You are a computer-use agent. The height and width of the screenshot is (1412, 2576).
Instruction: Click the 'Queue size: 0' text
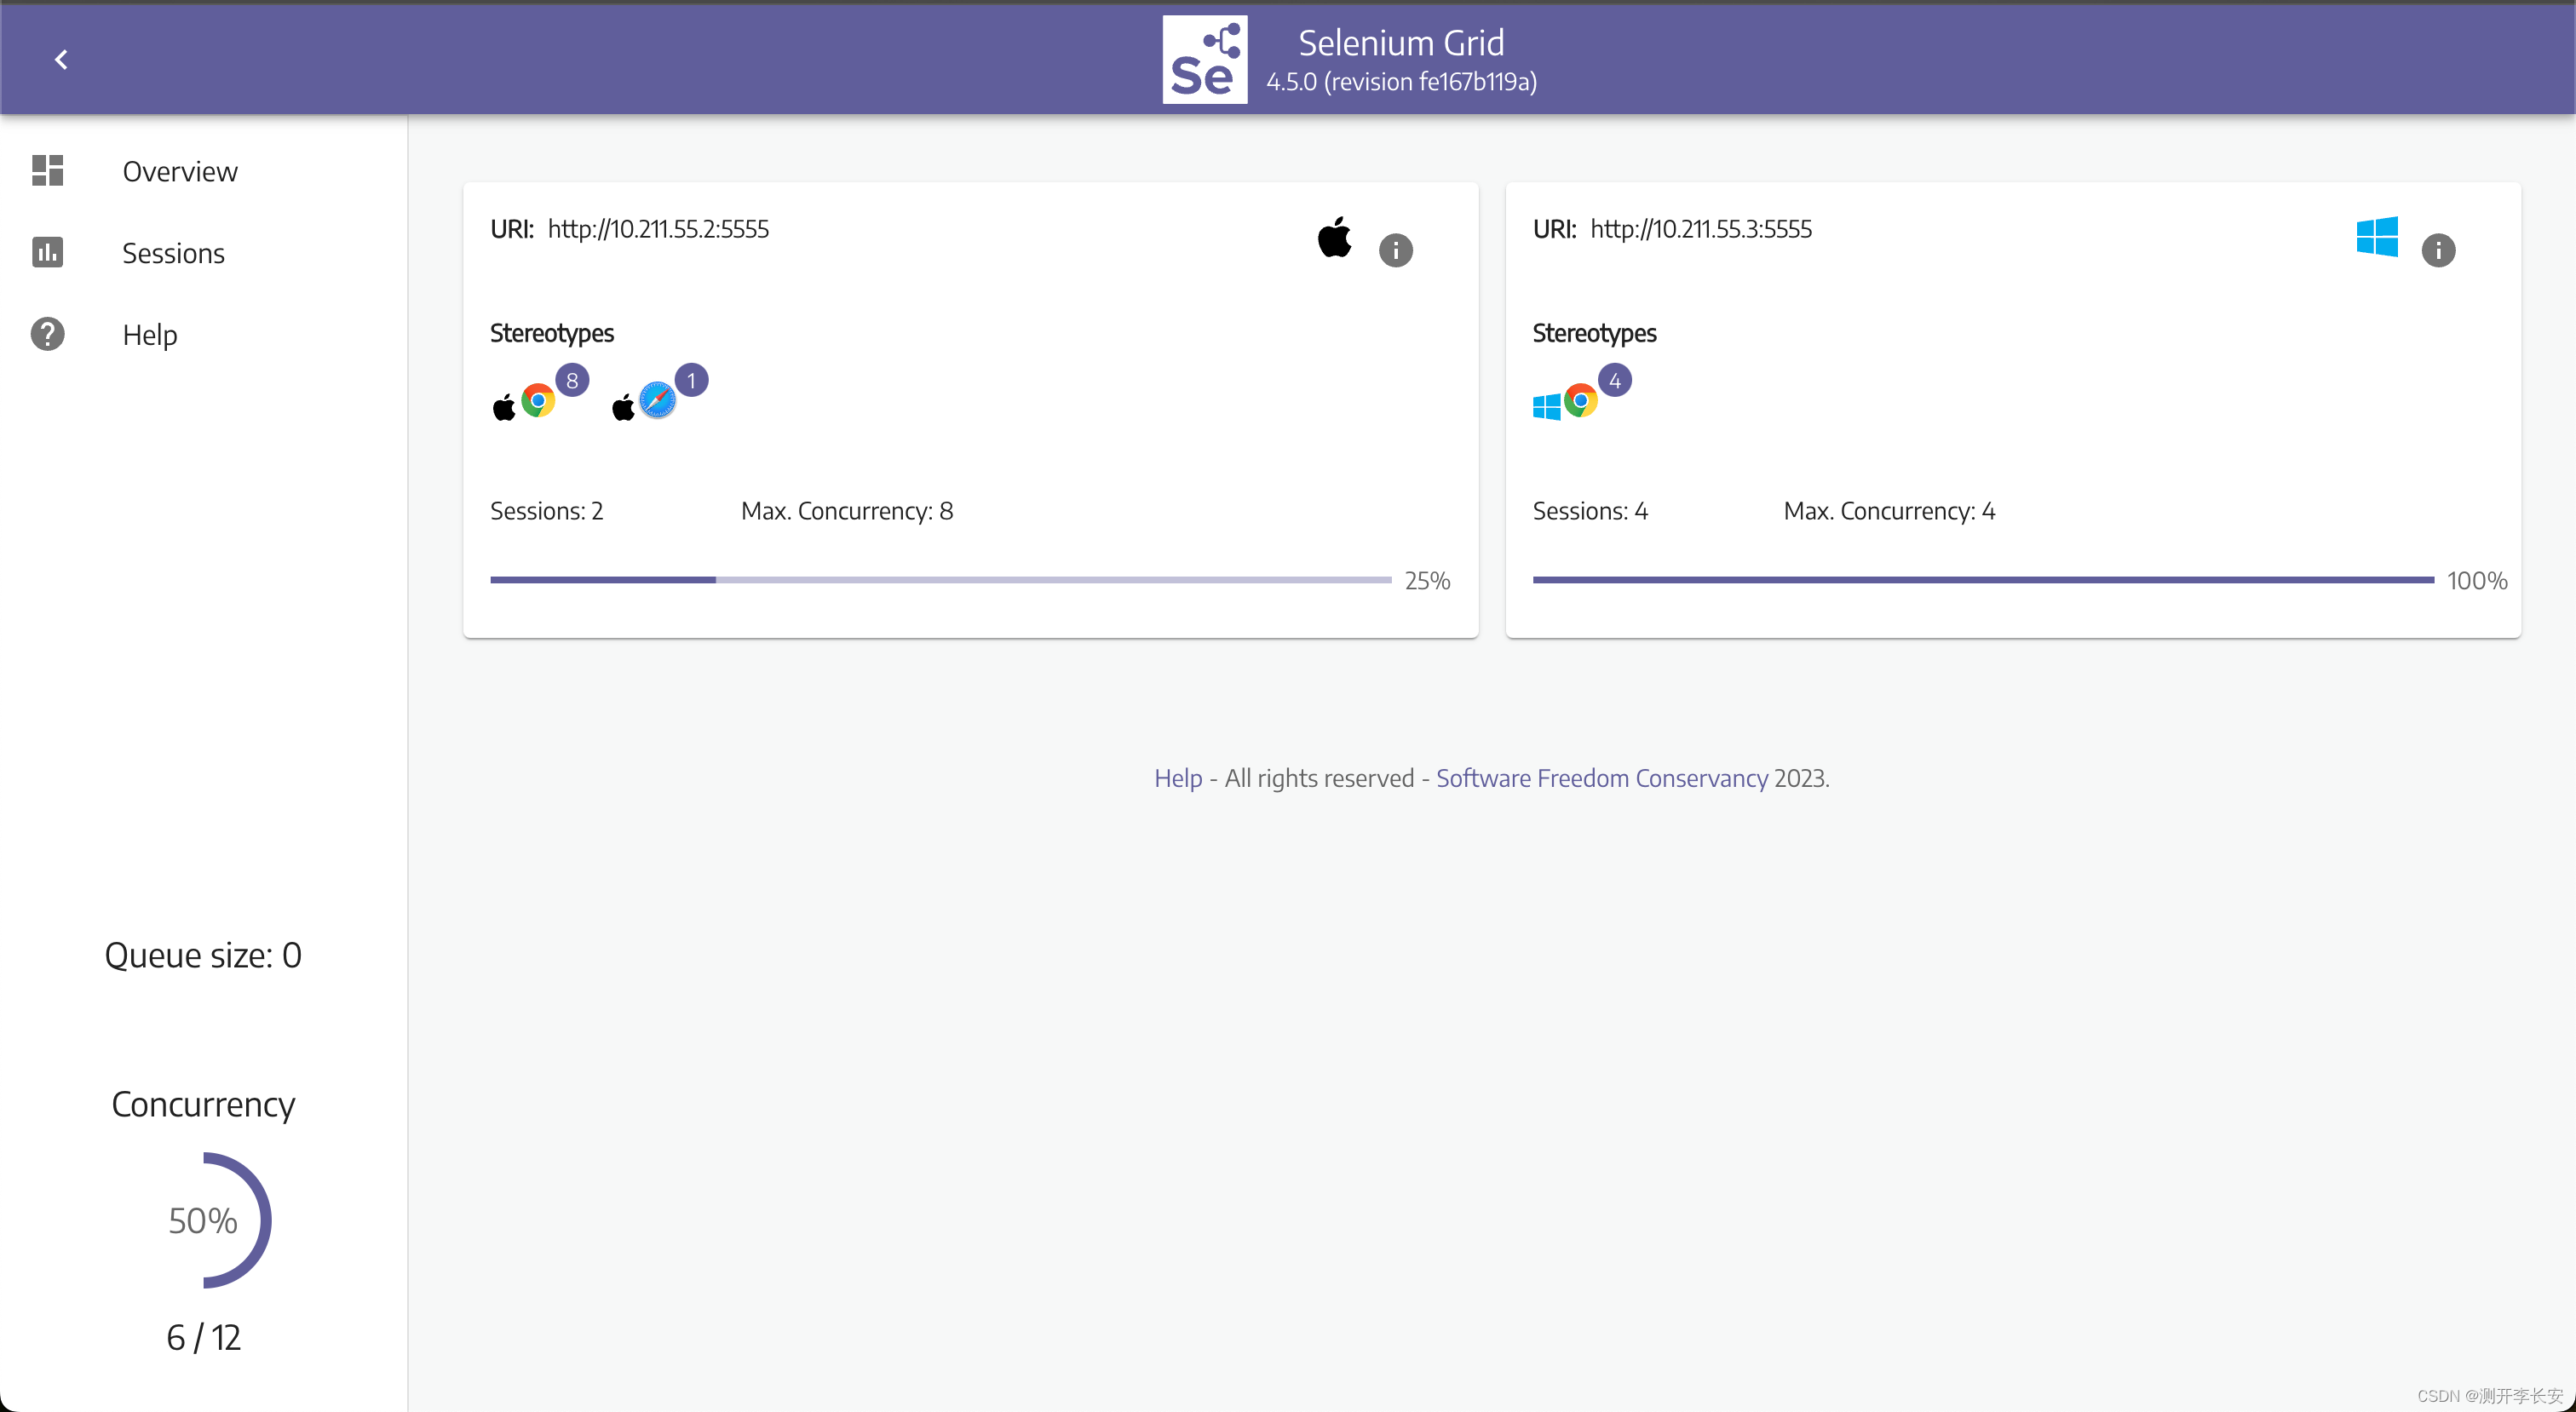click(x=203, y=955)
